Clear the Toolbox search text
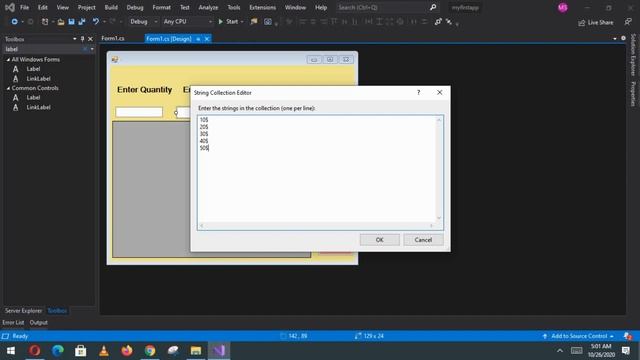Screen dimensions: 640x360 85,49
